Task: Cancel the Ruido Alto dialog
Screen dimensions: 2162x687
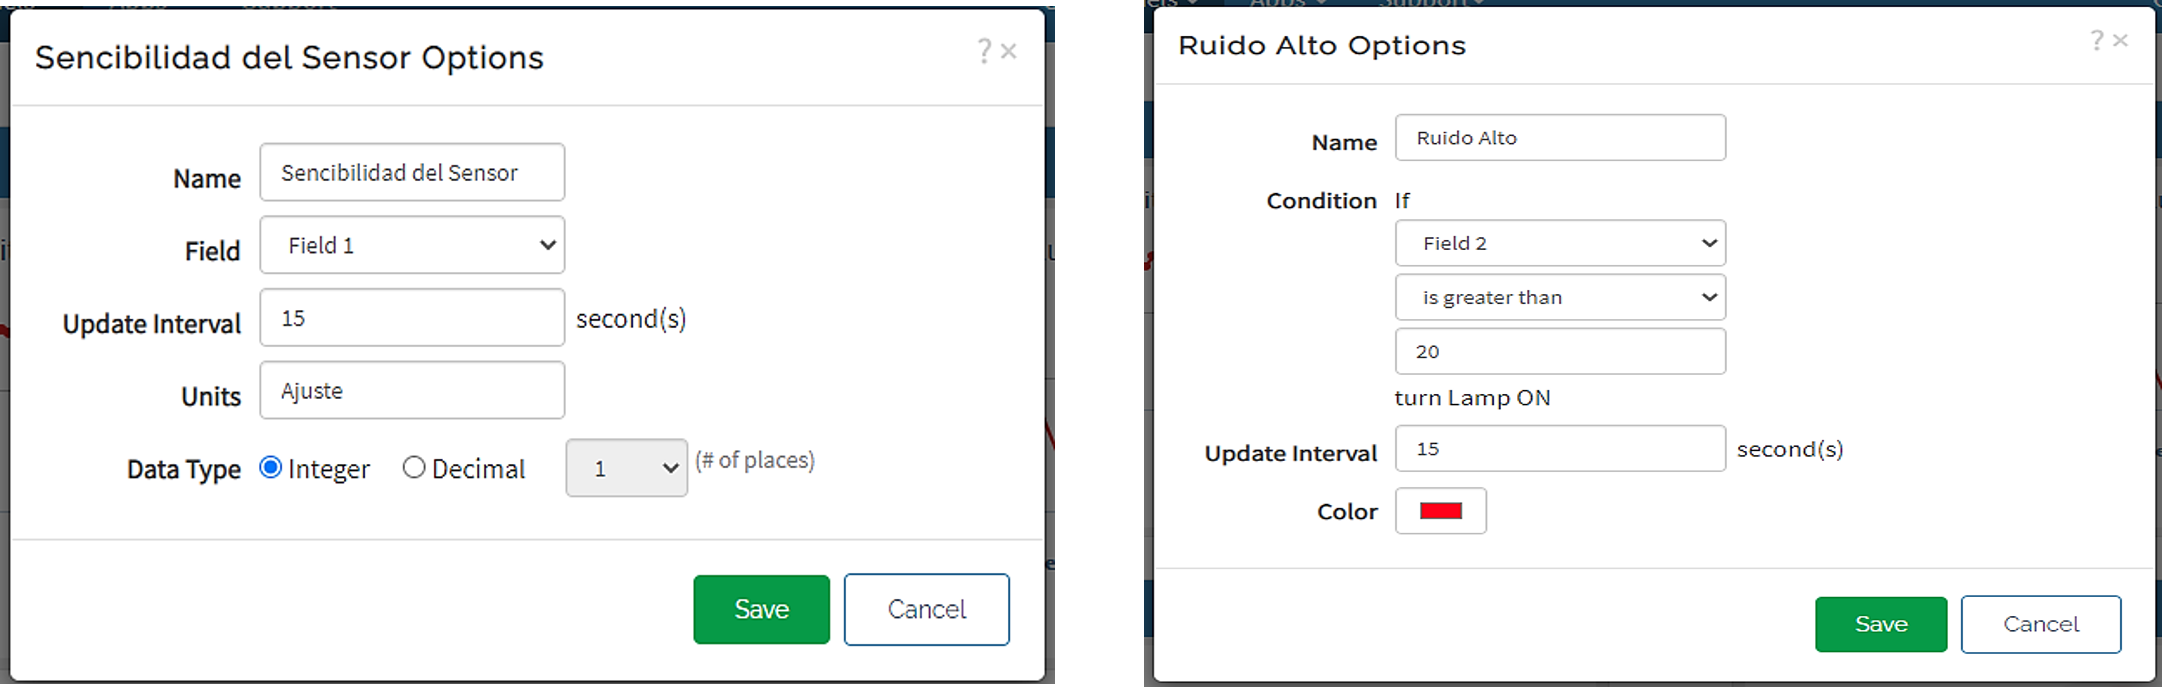Action: [2040, 624]
